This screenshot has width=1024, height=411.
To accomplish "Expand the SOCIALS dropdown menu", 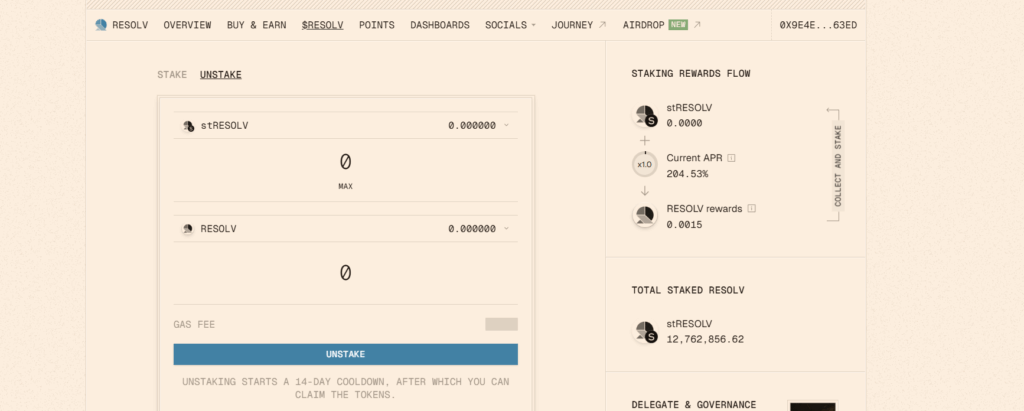I will [510, 25].
